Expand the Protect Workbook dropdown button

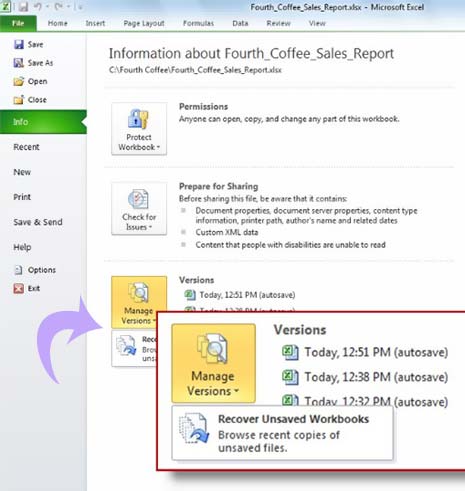click(x=139, y=129)
